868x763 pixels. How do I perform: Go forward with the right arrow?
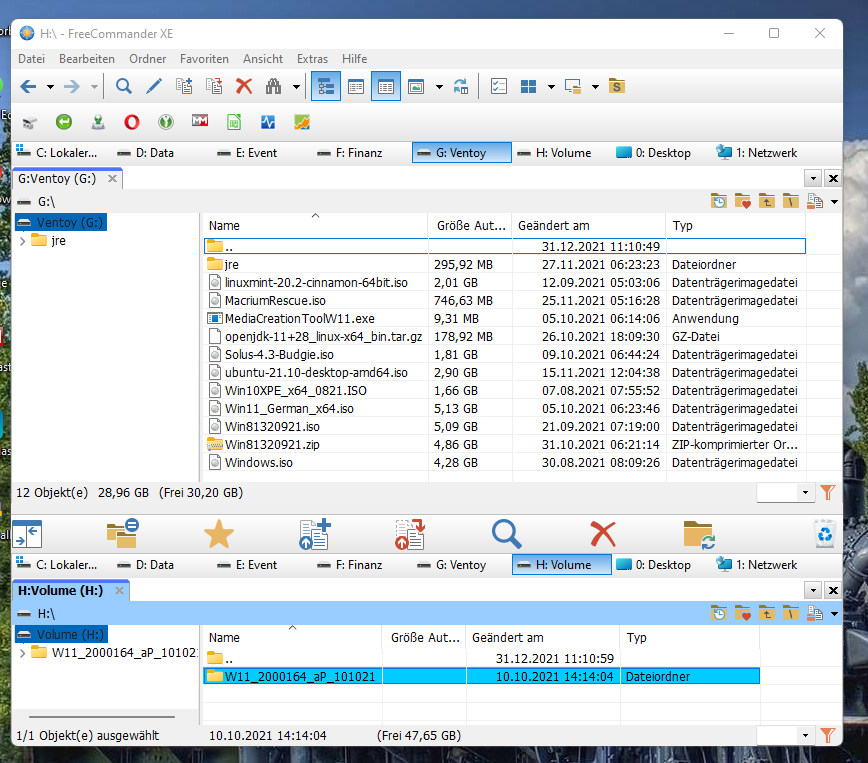[x=71, y=86]
